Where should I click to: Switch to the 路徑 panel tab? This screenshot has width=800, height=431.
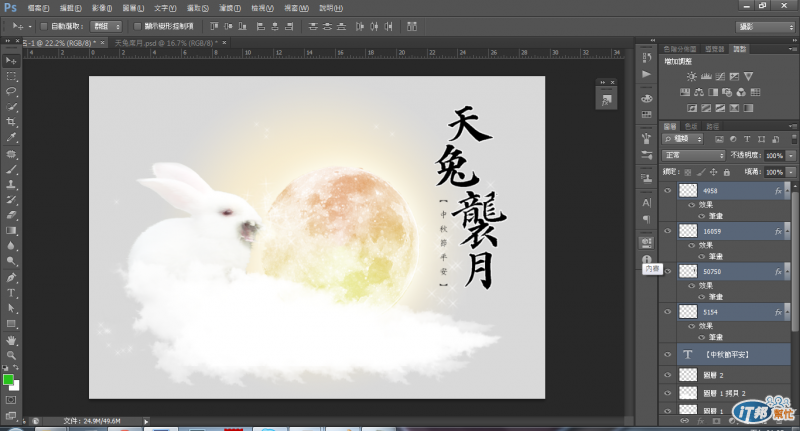coord(713,126)
